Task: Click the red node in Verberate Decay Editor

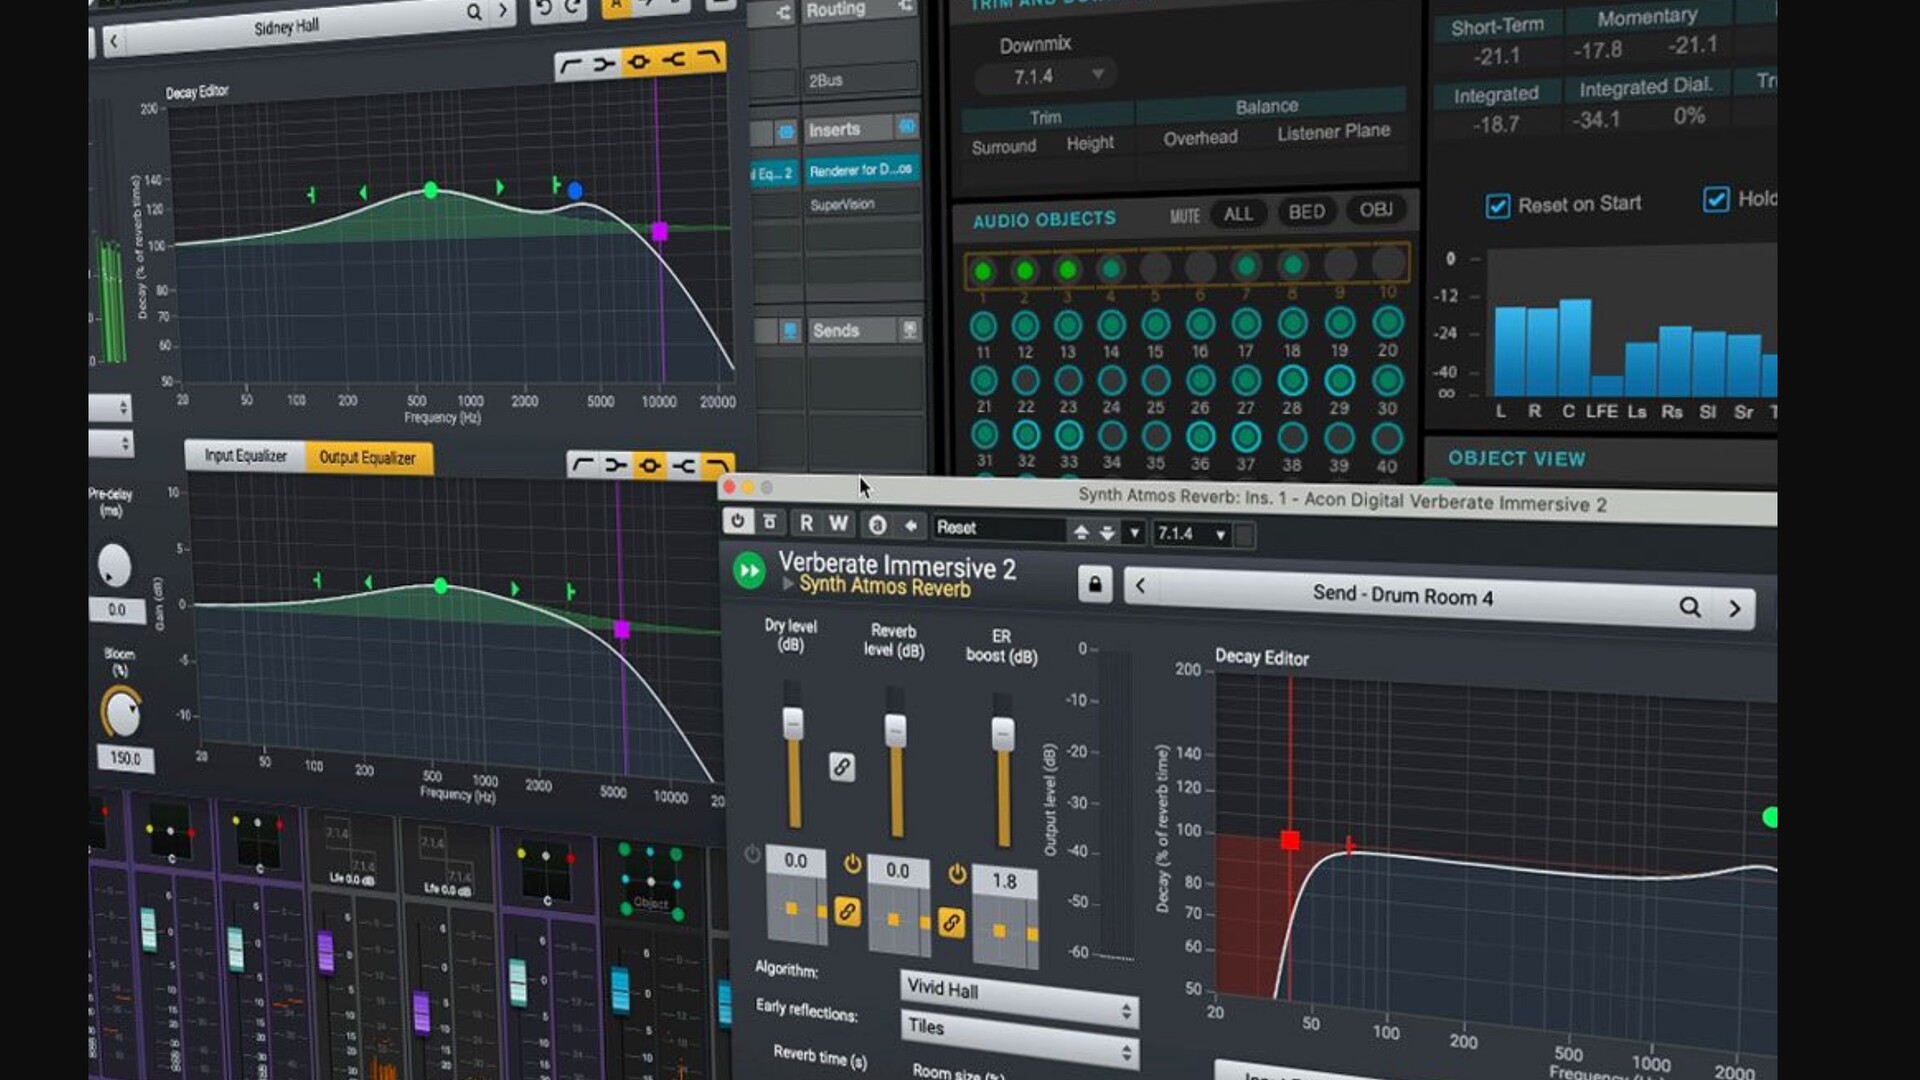Action: click(1290, 840)
